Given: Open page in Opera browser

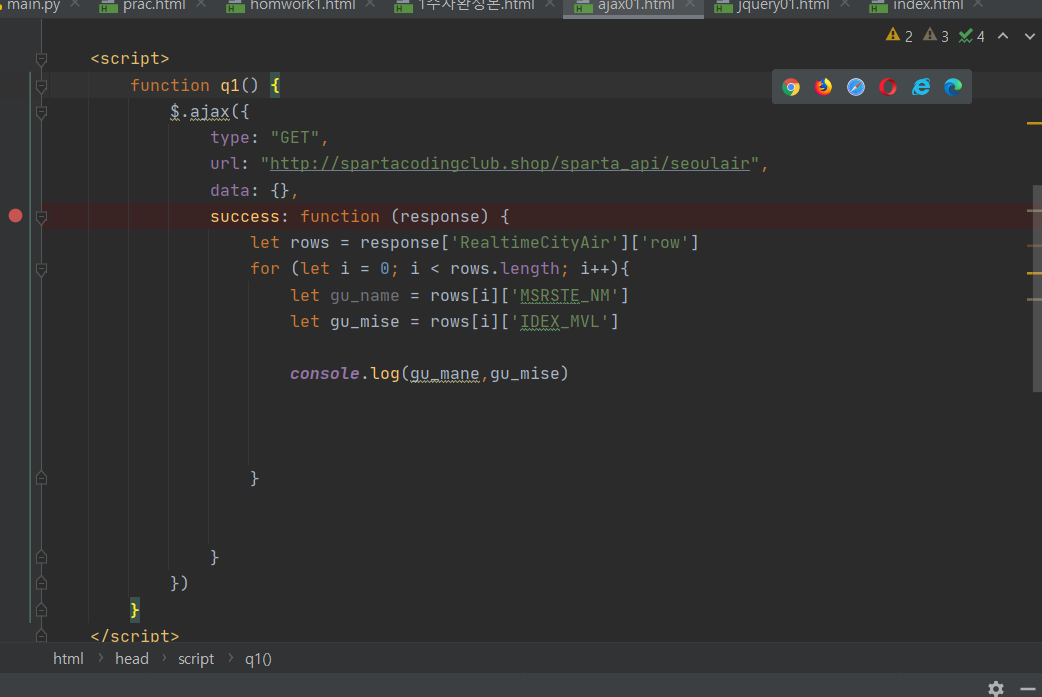Looking at the screenshot, I should point(888,87).
